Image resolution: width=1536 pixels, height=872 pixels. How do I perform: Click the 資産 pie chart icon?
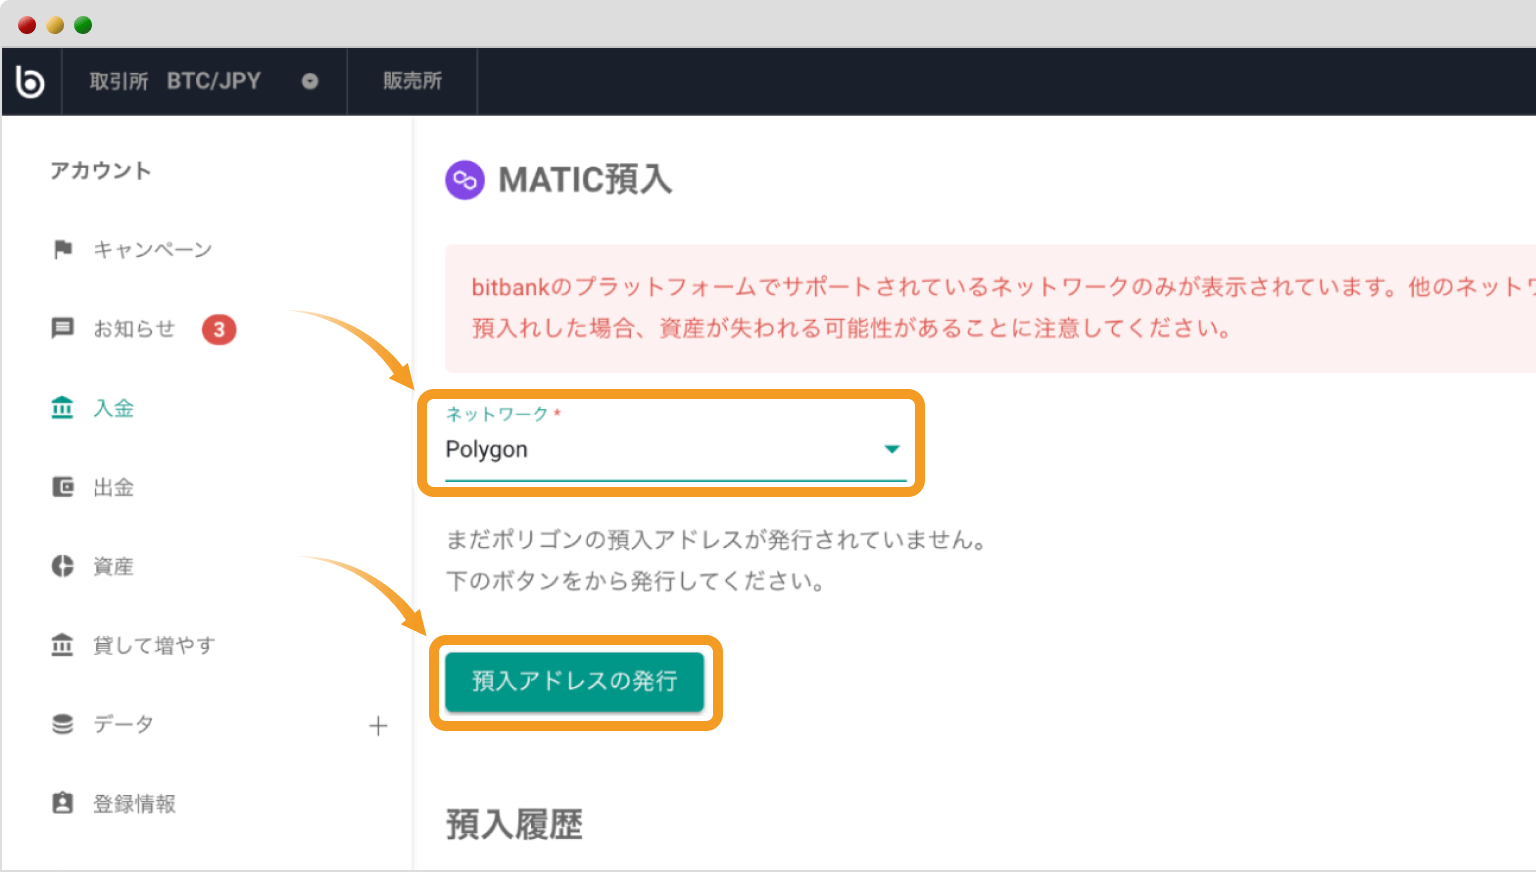coord(63,566)
